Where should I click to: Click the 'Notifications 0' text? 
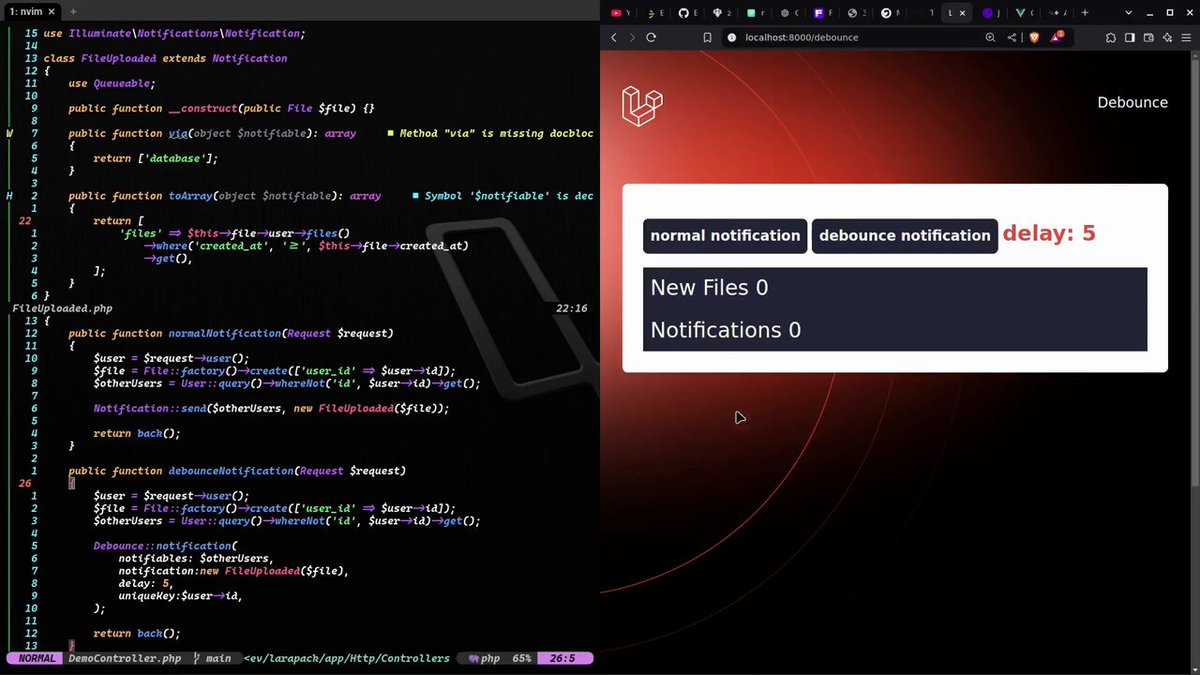pyautogui.click(x=725, y=330)
